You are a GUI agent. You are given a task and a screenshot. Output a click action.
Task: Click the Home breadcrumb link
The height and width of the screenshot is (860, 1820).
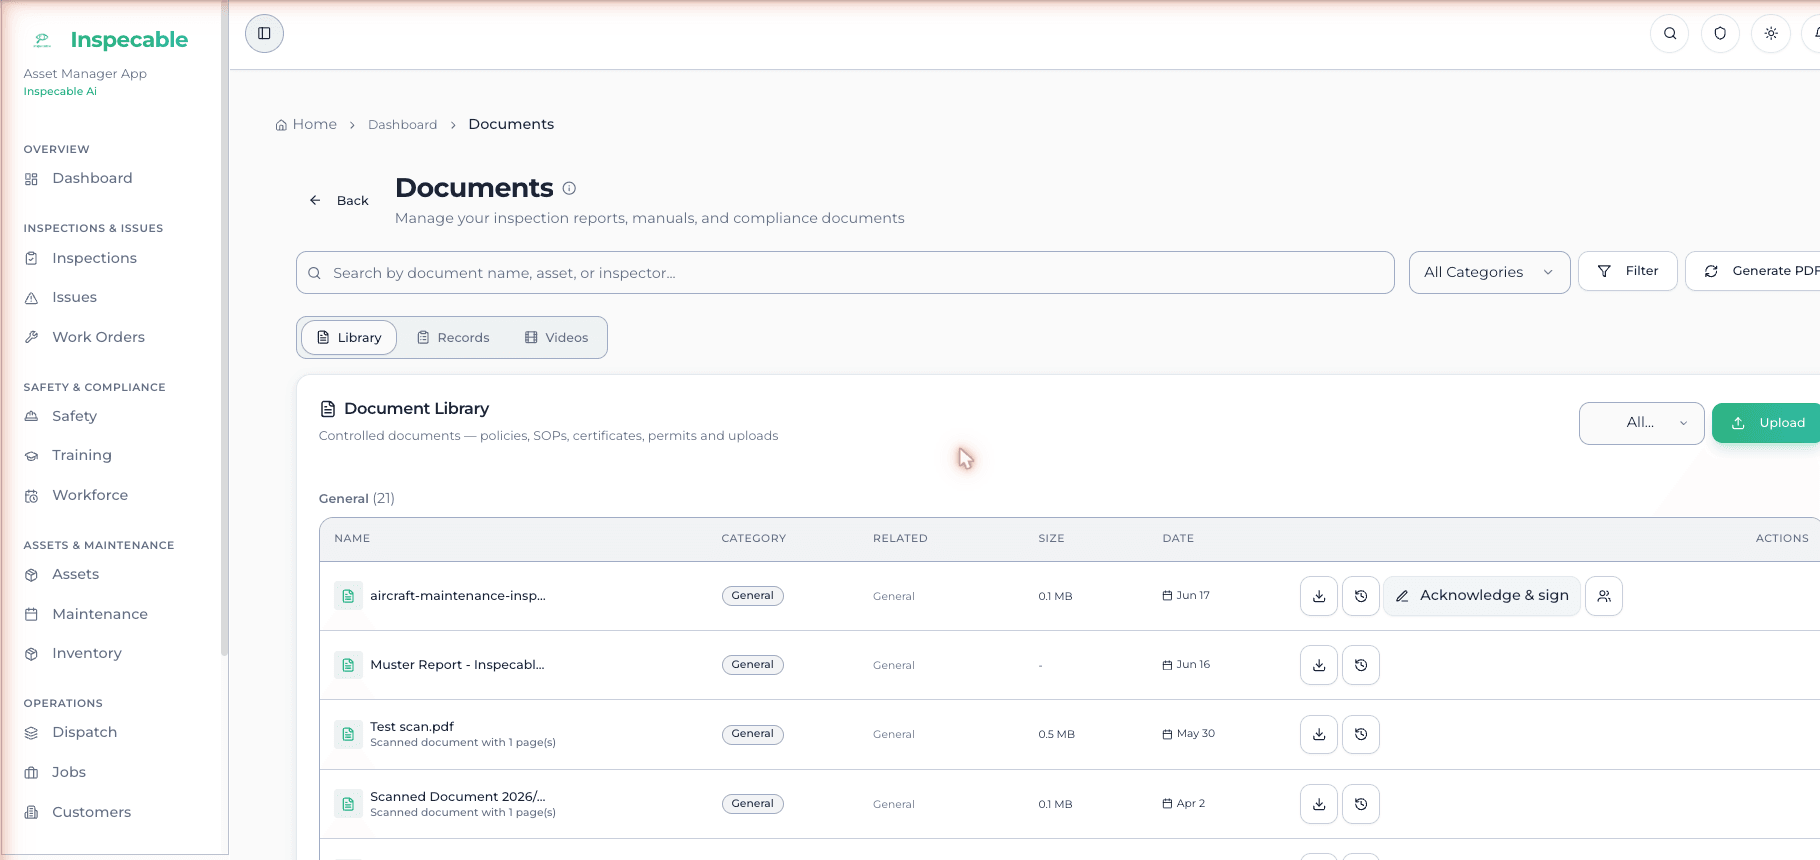[306, 124]
